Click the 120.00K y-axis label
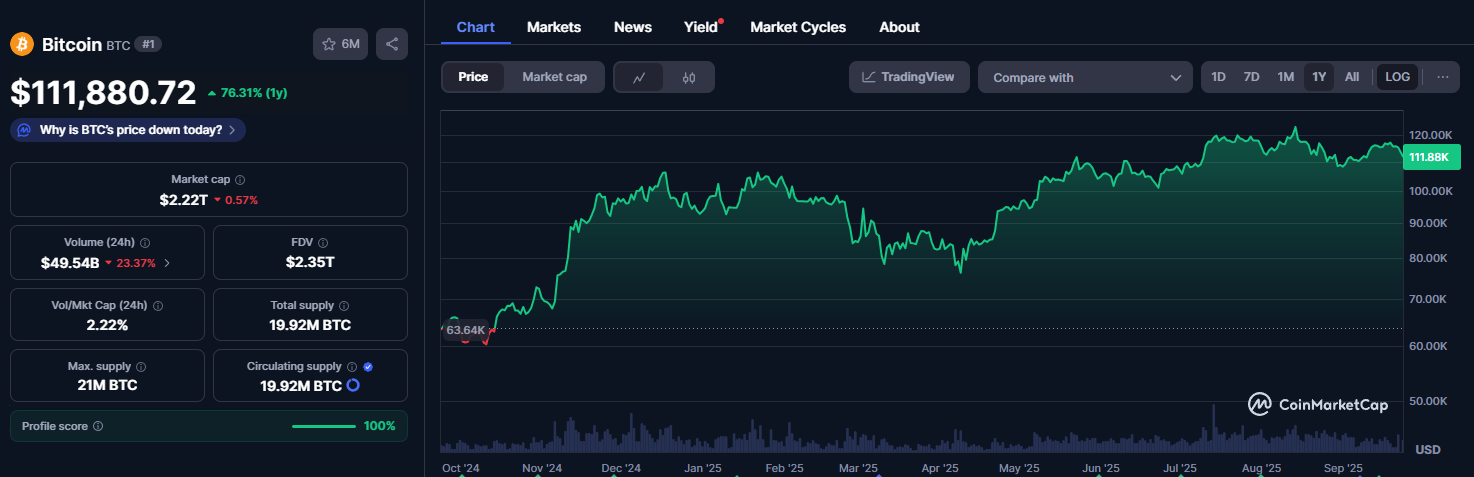The width and height of the screenshot is (1474, 477). tap(1429, 135)
